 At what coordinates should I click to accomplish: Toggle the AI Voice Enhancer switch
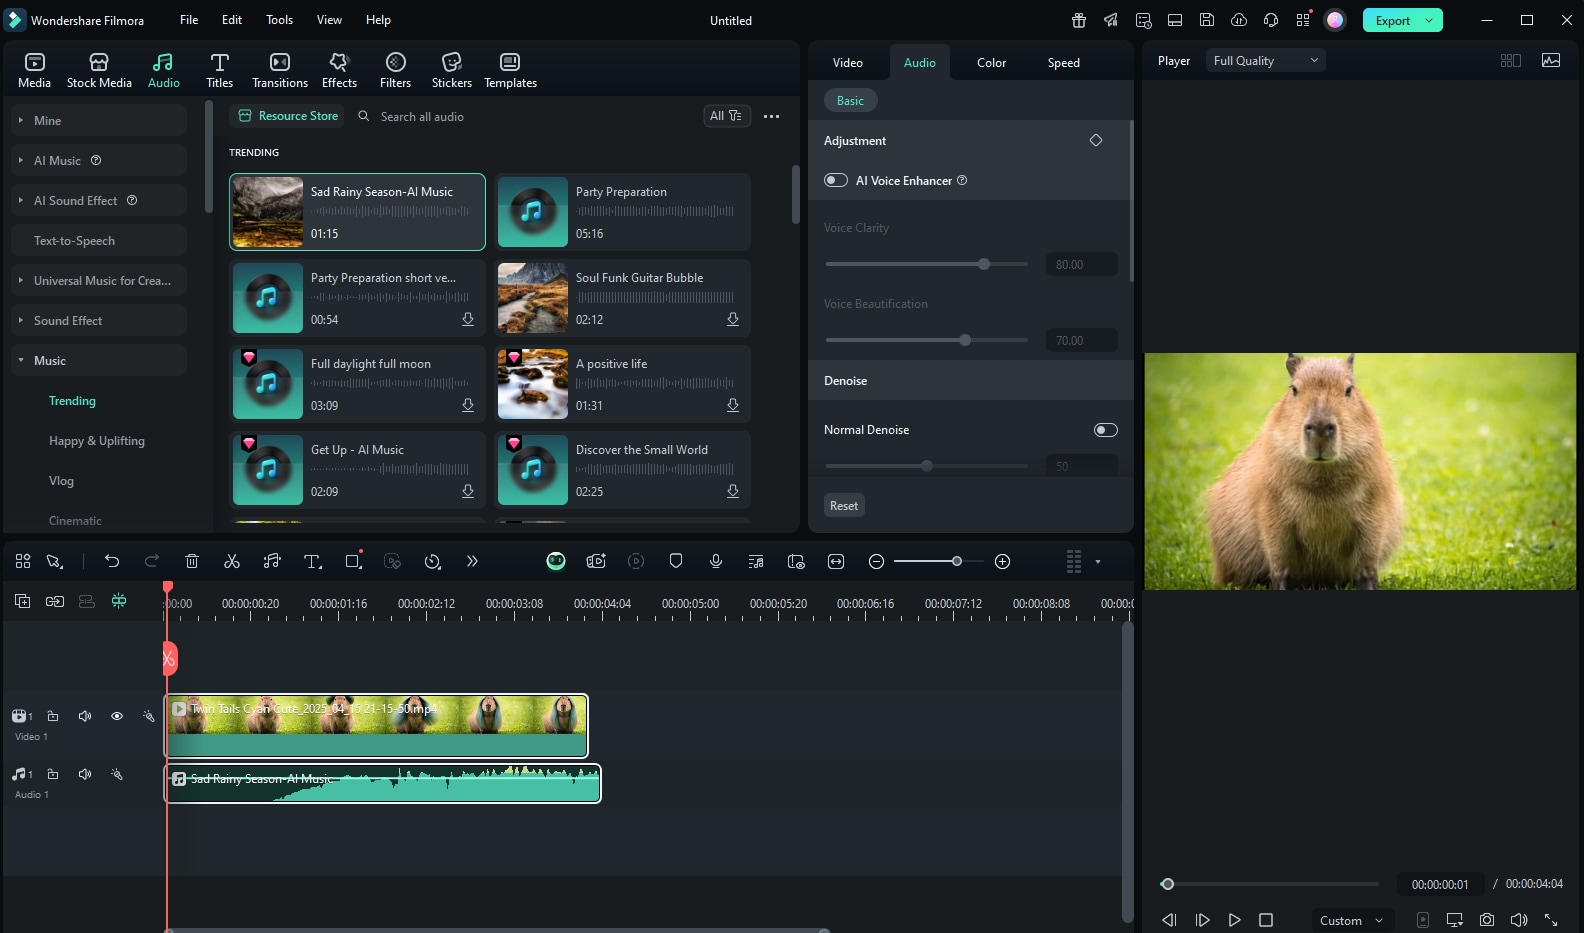(x=836, y=180)
